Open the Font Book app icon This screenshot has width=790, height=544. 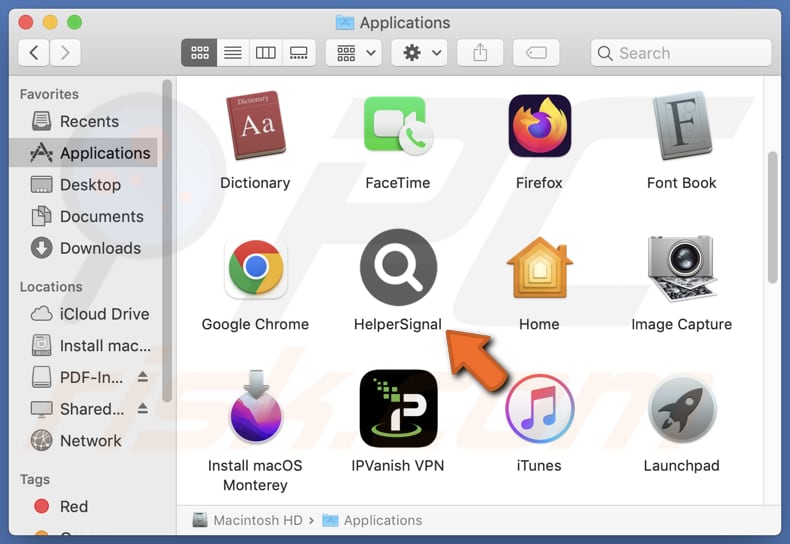point(682,125)
